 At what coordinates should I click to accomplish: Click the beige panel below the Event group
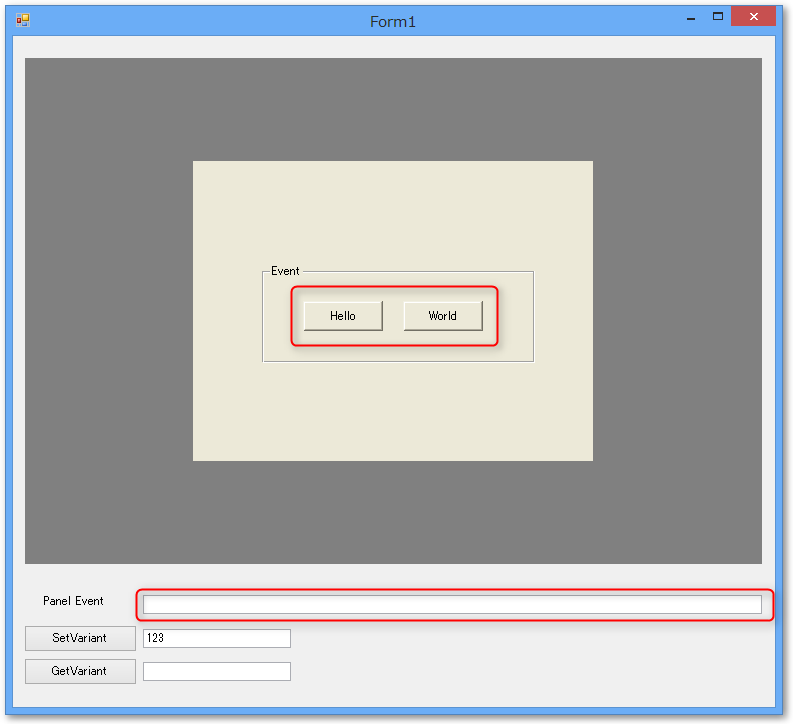pyautogui.click(x=392, y=410)
